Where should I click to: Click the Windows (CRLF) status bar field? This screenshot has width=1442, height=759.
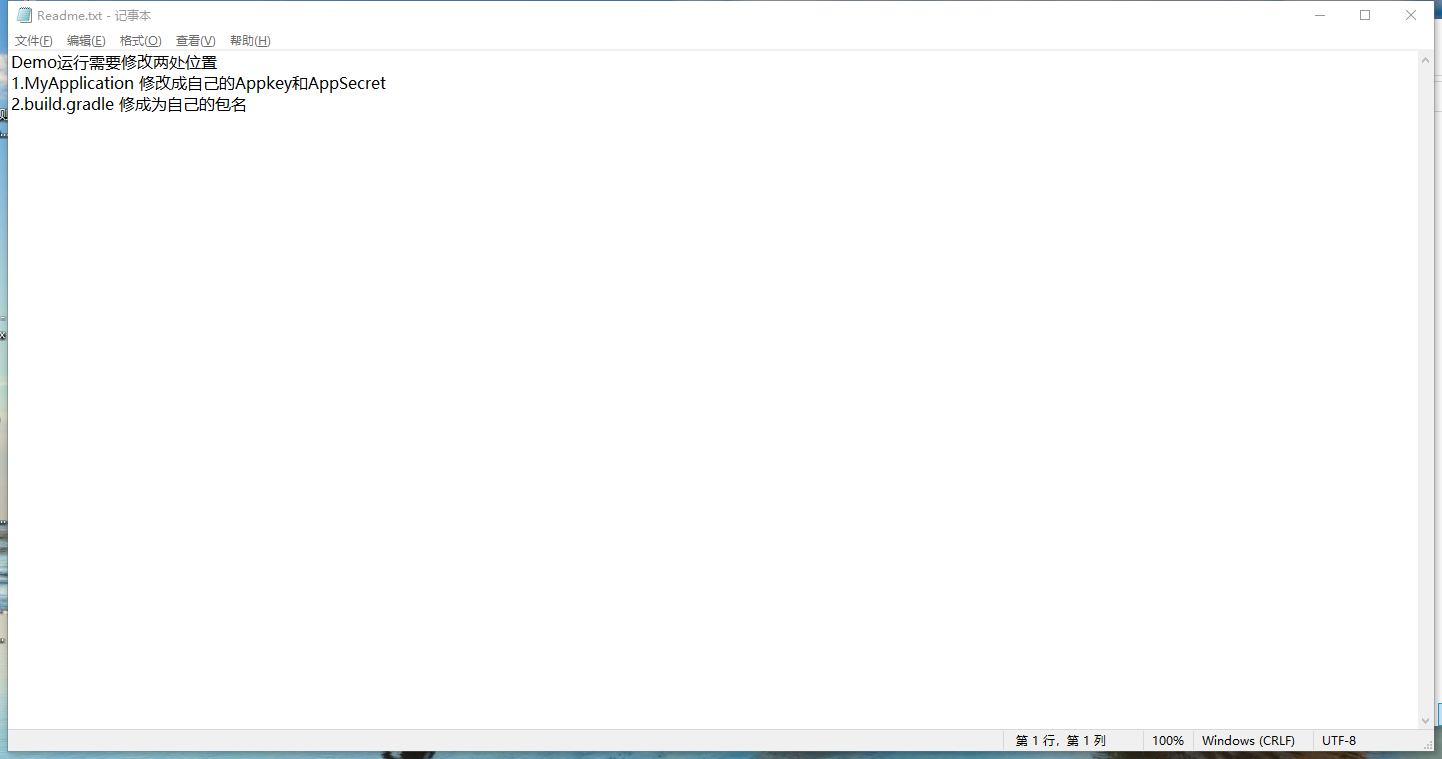point(1248,741)
